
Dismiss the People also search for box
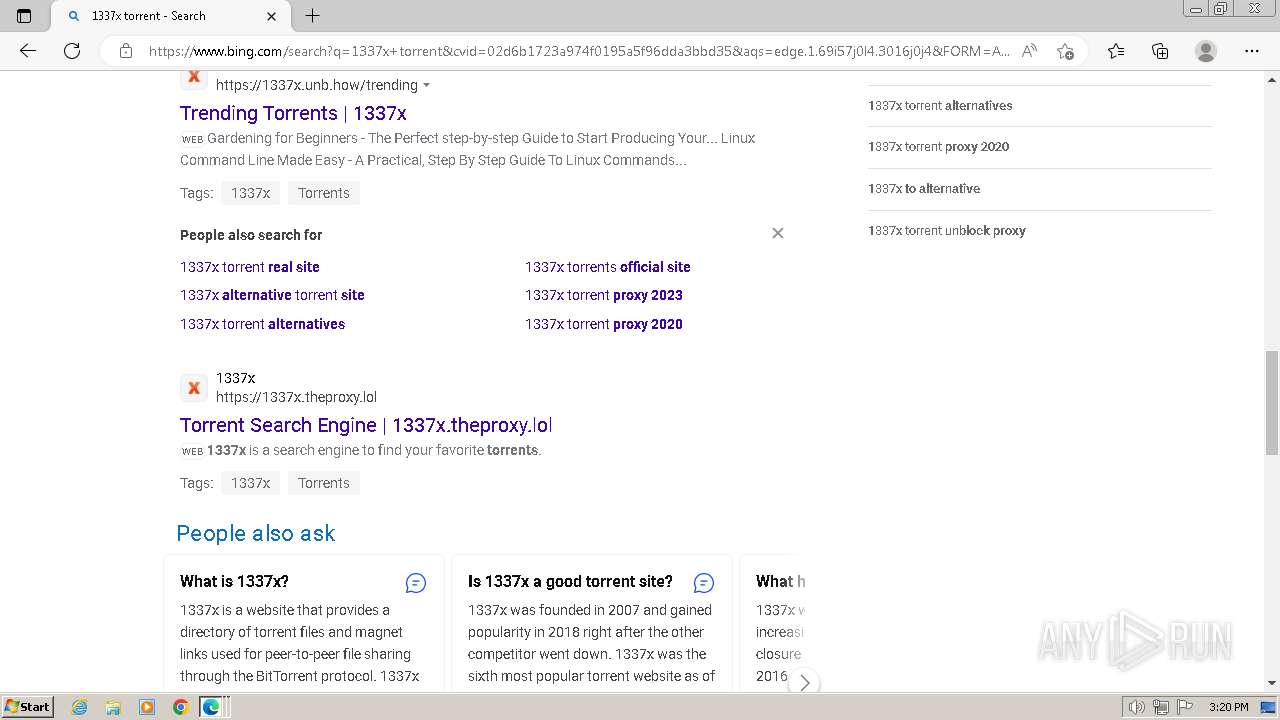click(x=778, y=233)
